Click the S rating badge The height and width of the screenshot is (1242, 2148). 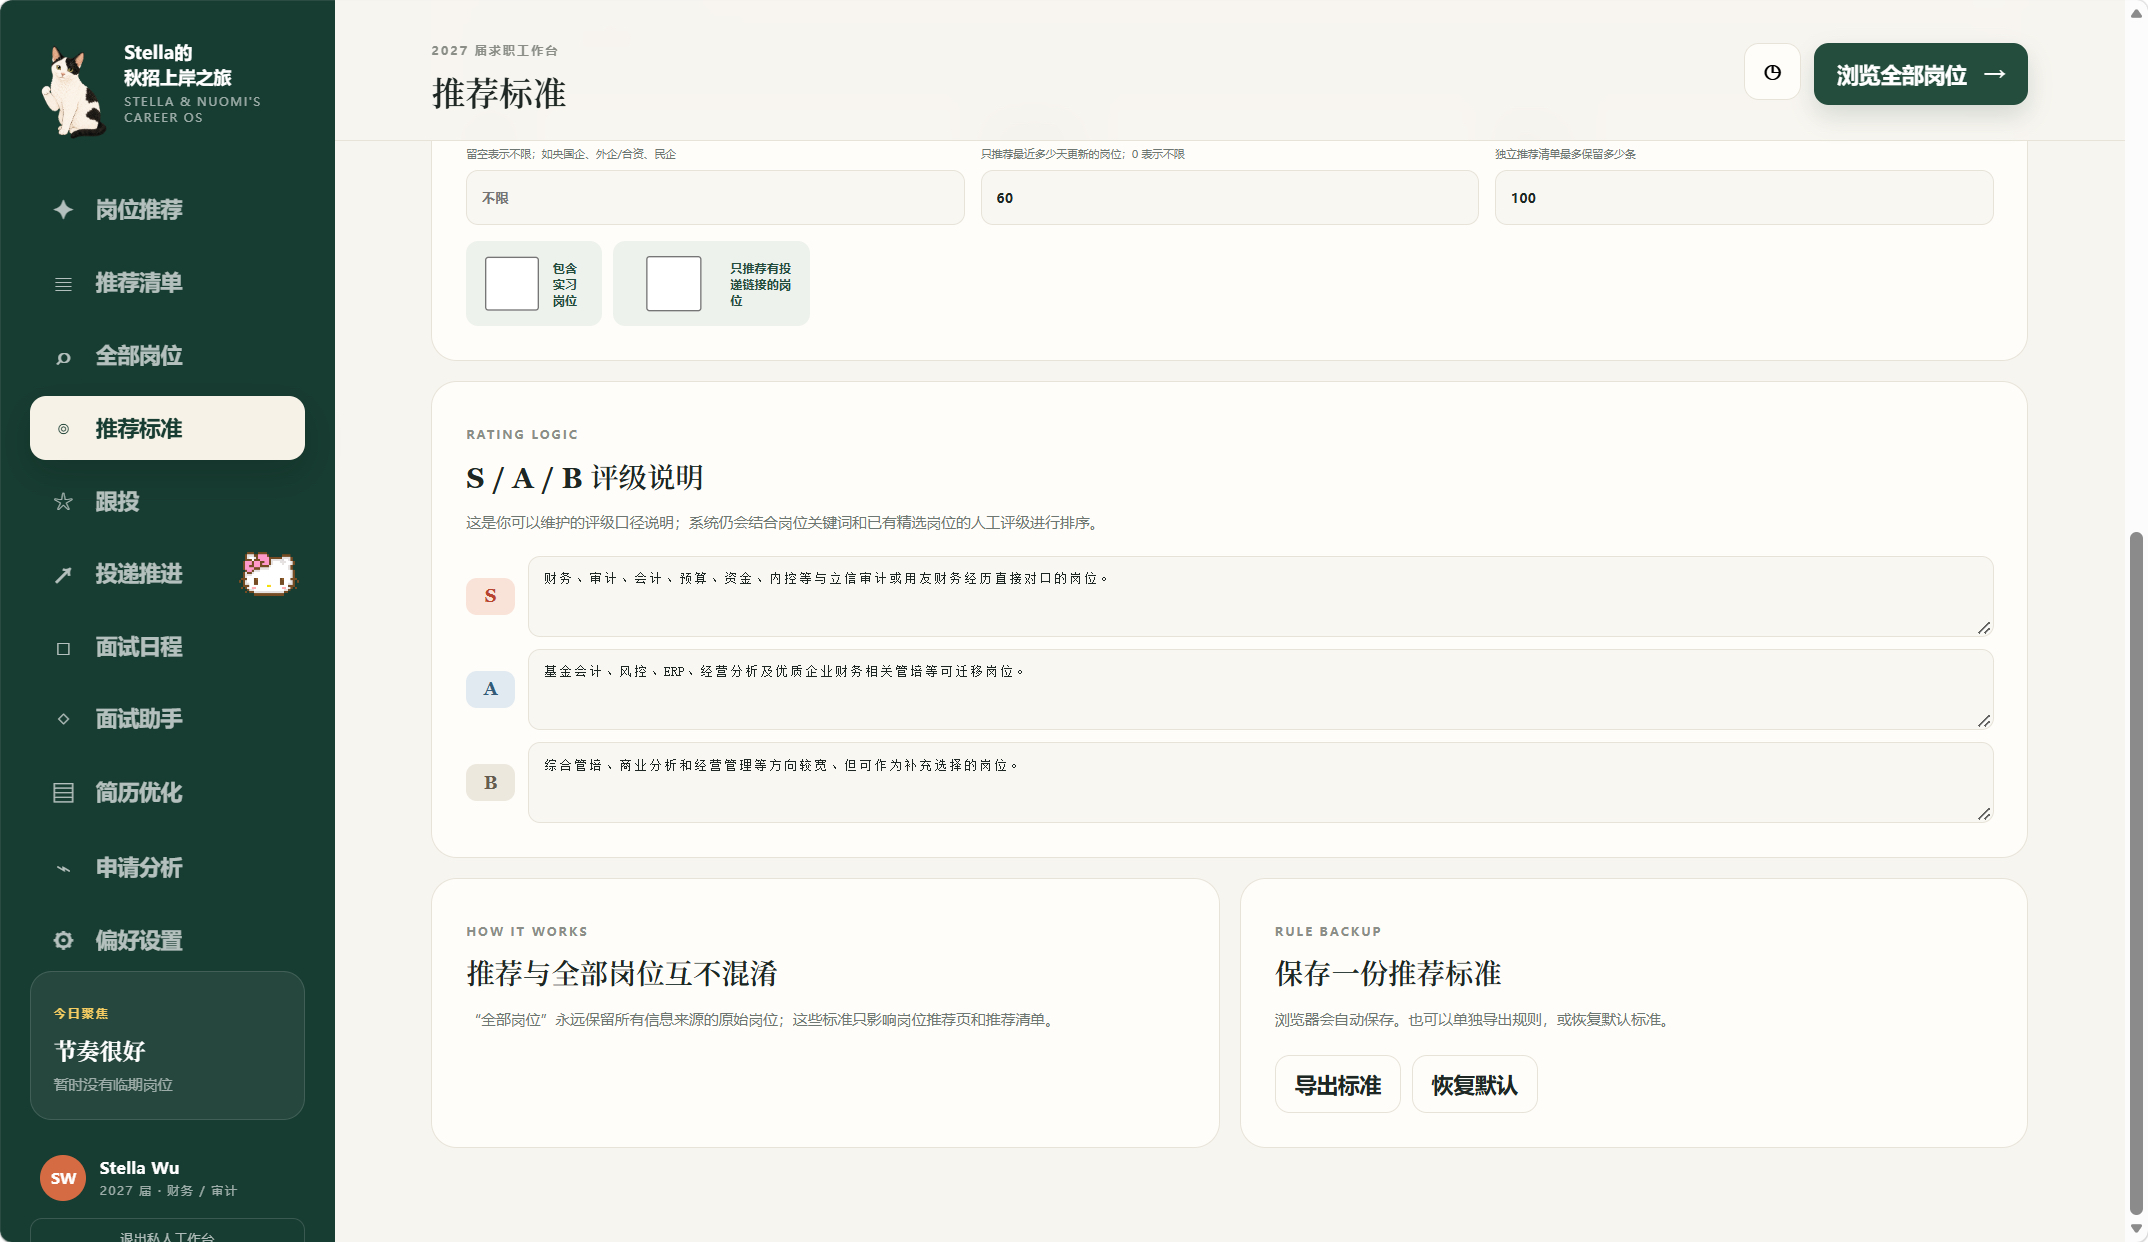(x=490, y=596)
